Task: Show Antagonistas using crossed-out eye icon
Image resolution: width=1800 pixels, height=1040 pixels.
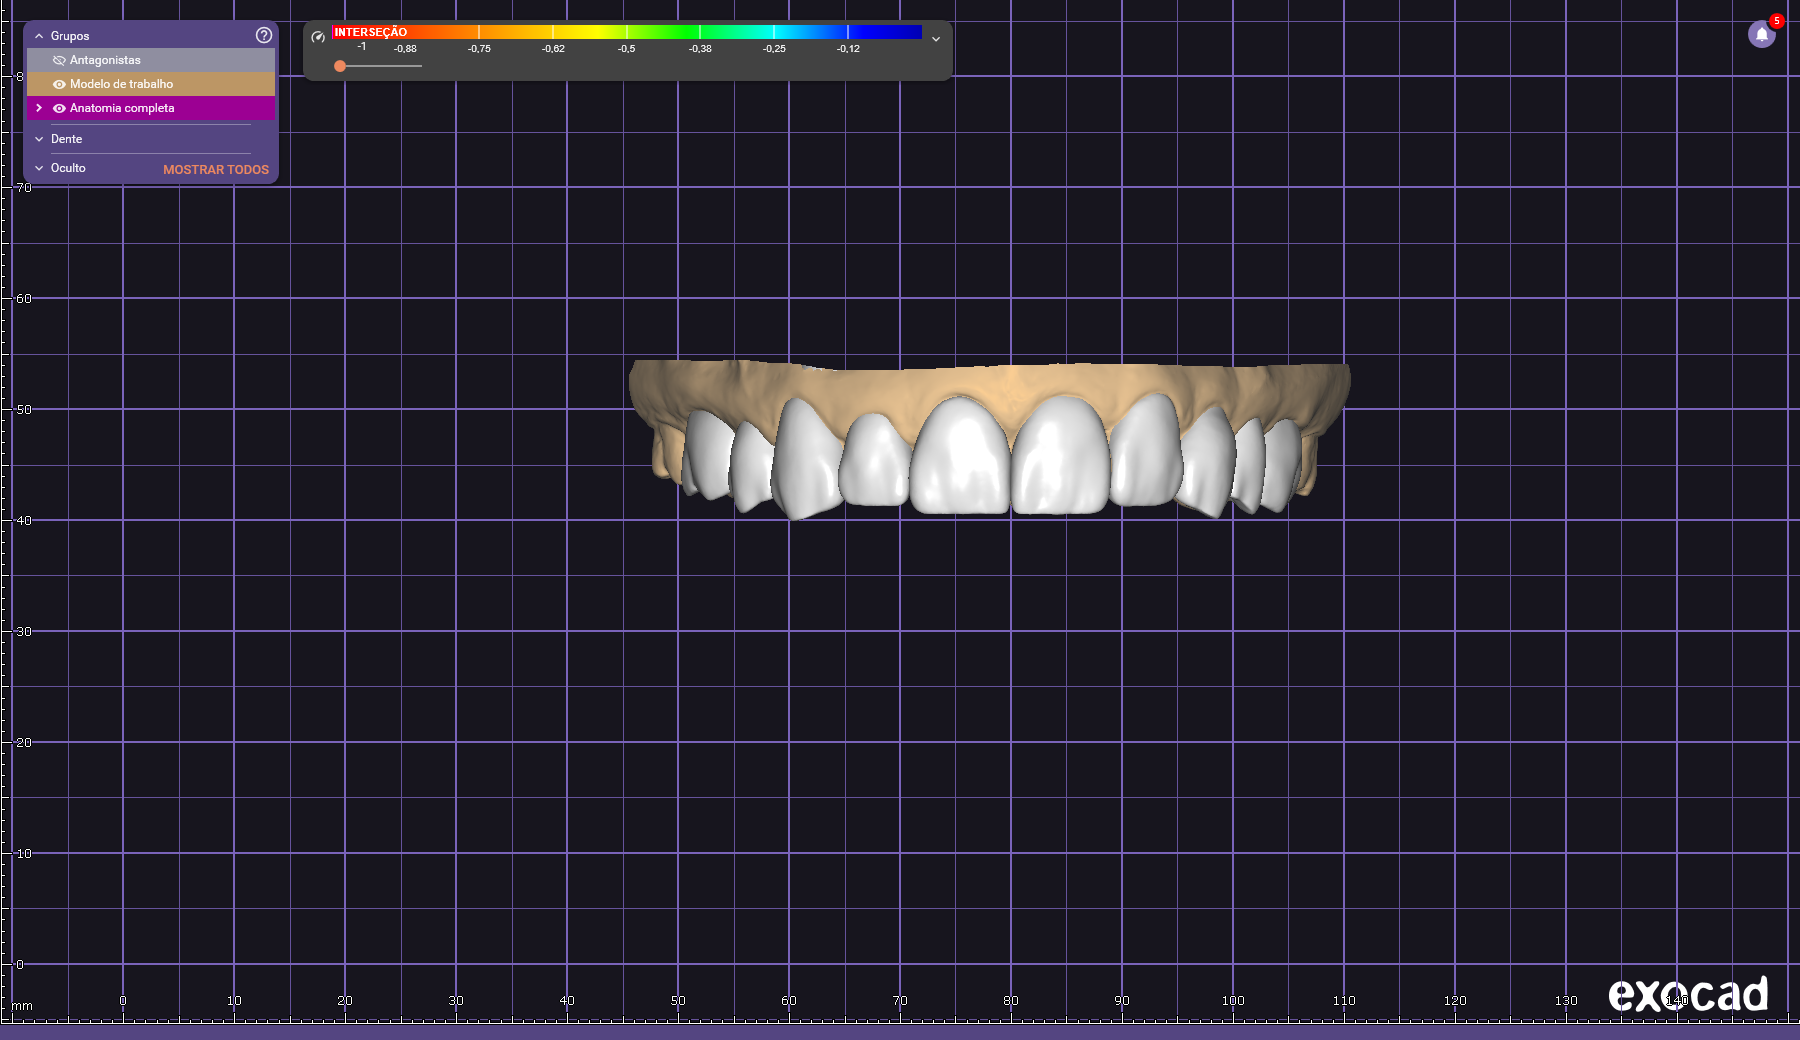Action: coord(59,60)
